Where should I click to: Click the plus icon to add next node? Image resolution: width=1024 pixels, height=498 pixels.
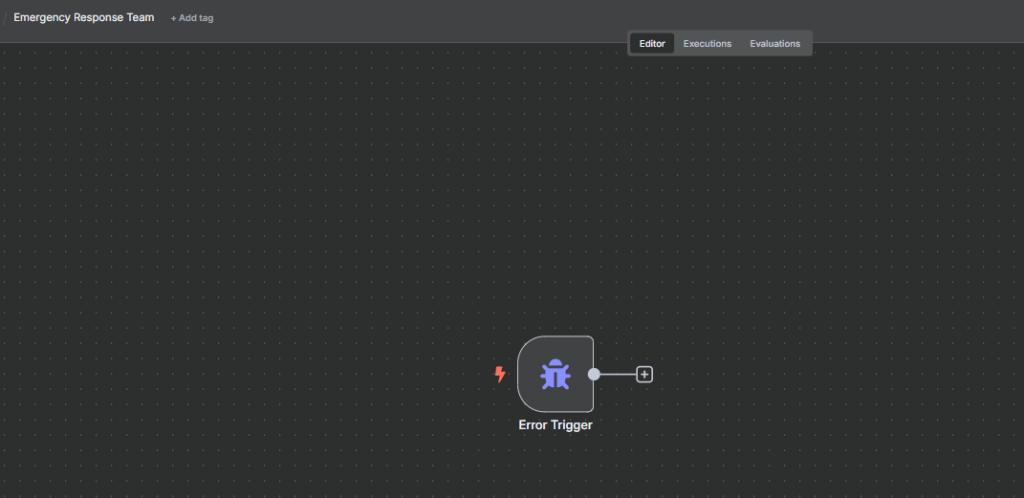coord(644,374)
